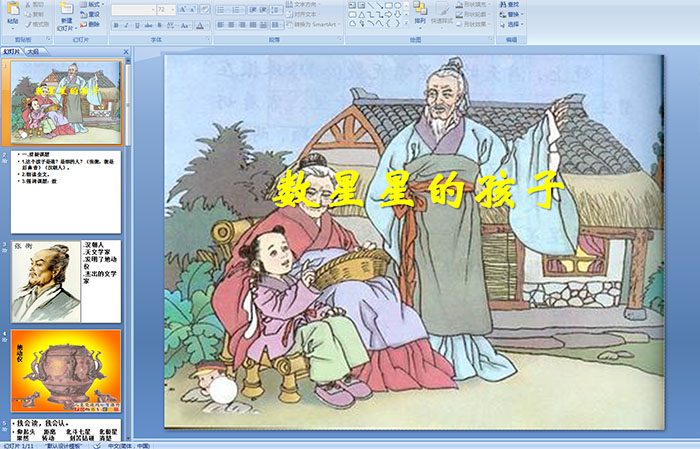Click the Bullets list icon

[x=223, y=10]
